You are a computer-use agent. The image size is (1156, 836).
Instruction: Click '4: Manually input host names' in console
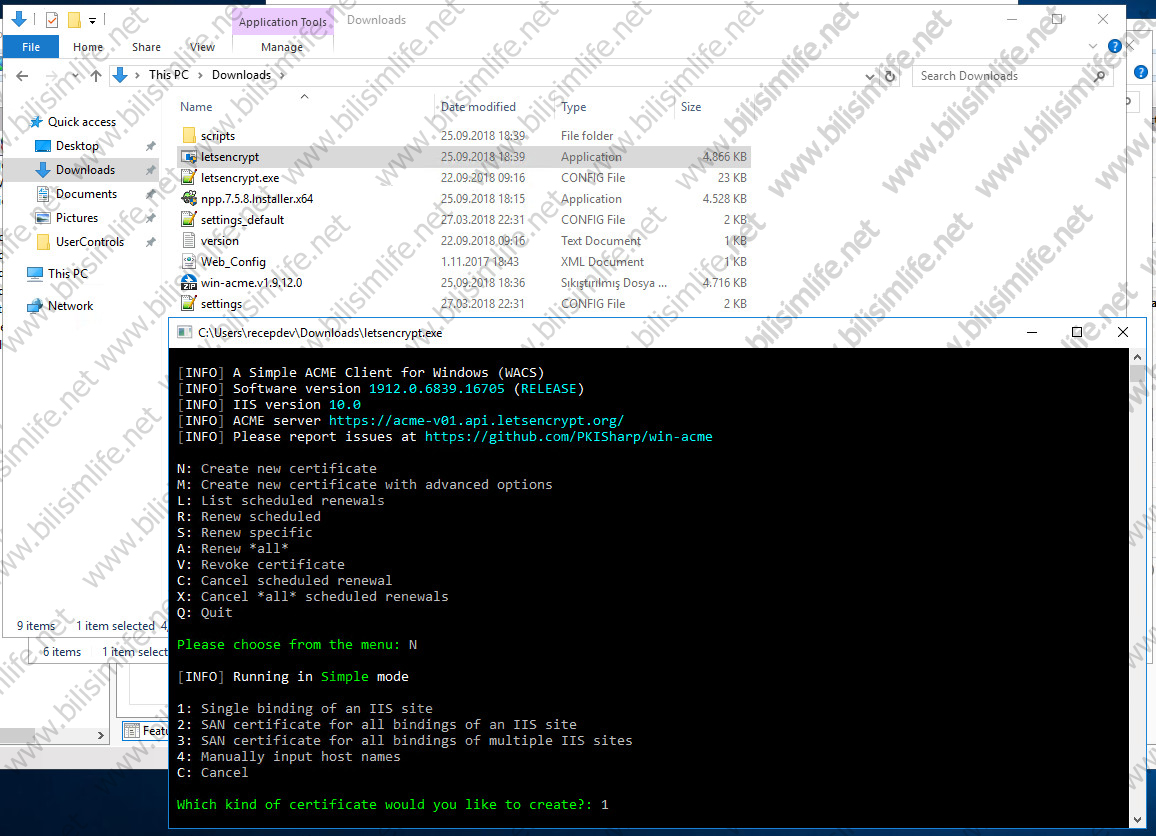[288, 756]
